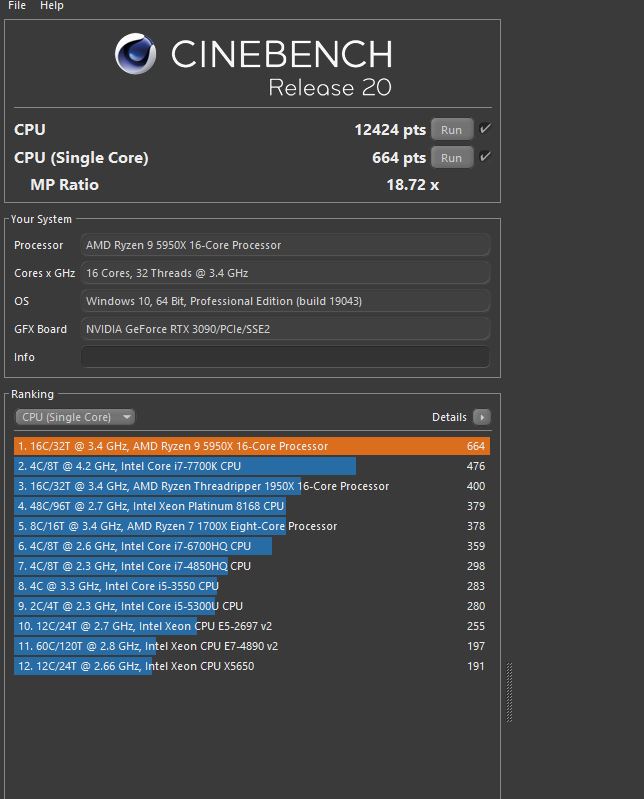Open the CPU (Single Core) ranking dropdown
The image size is (644, 799).
tap(75, 417)
